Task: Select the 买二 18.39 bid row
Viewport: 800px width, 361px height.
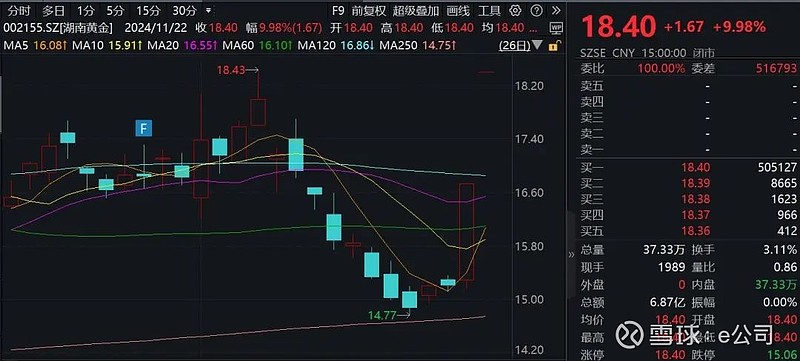Action: pos(689,183)
